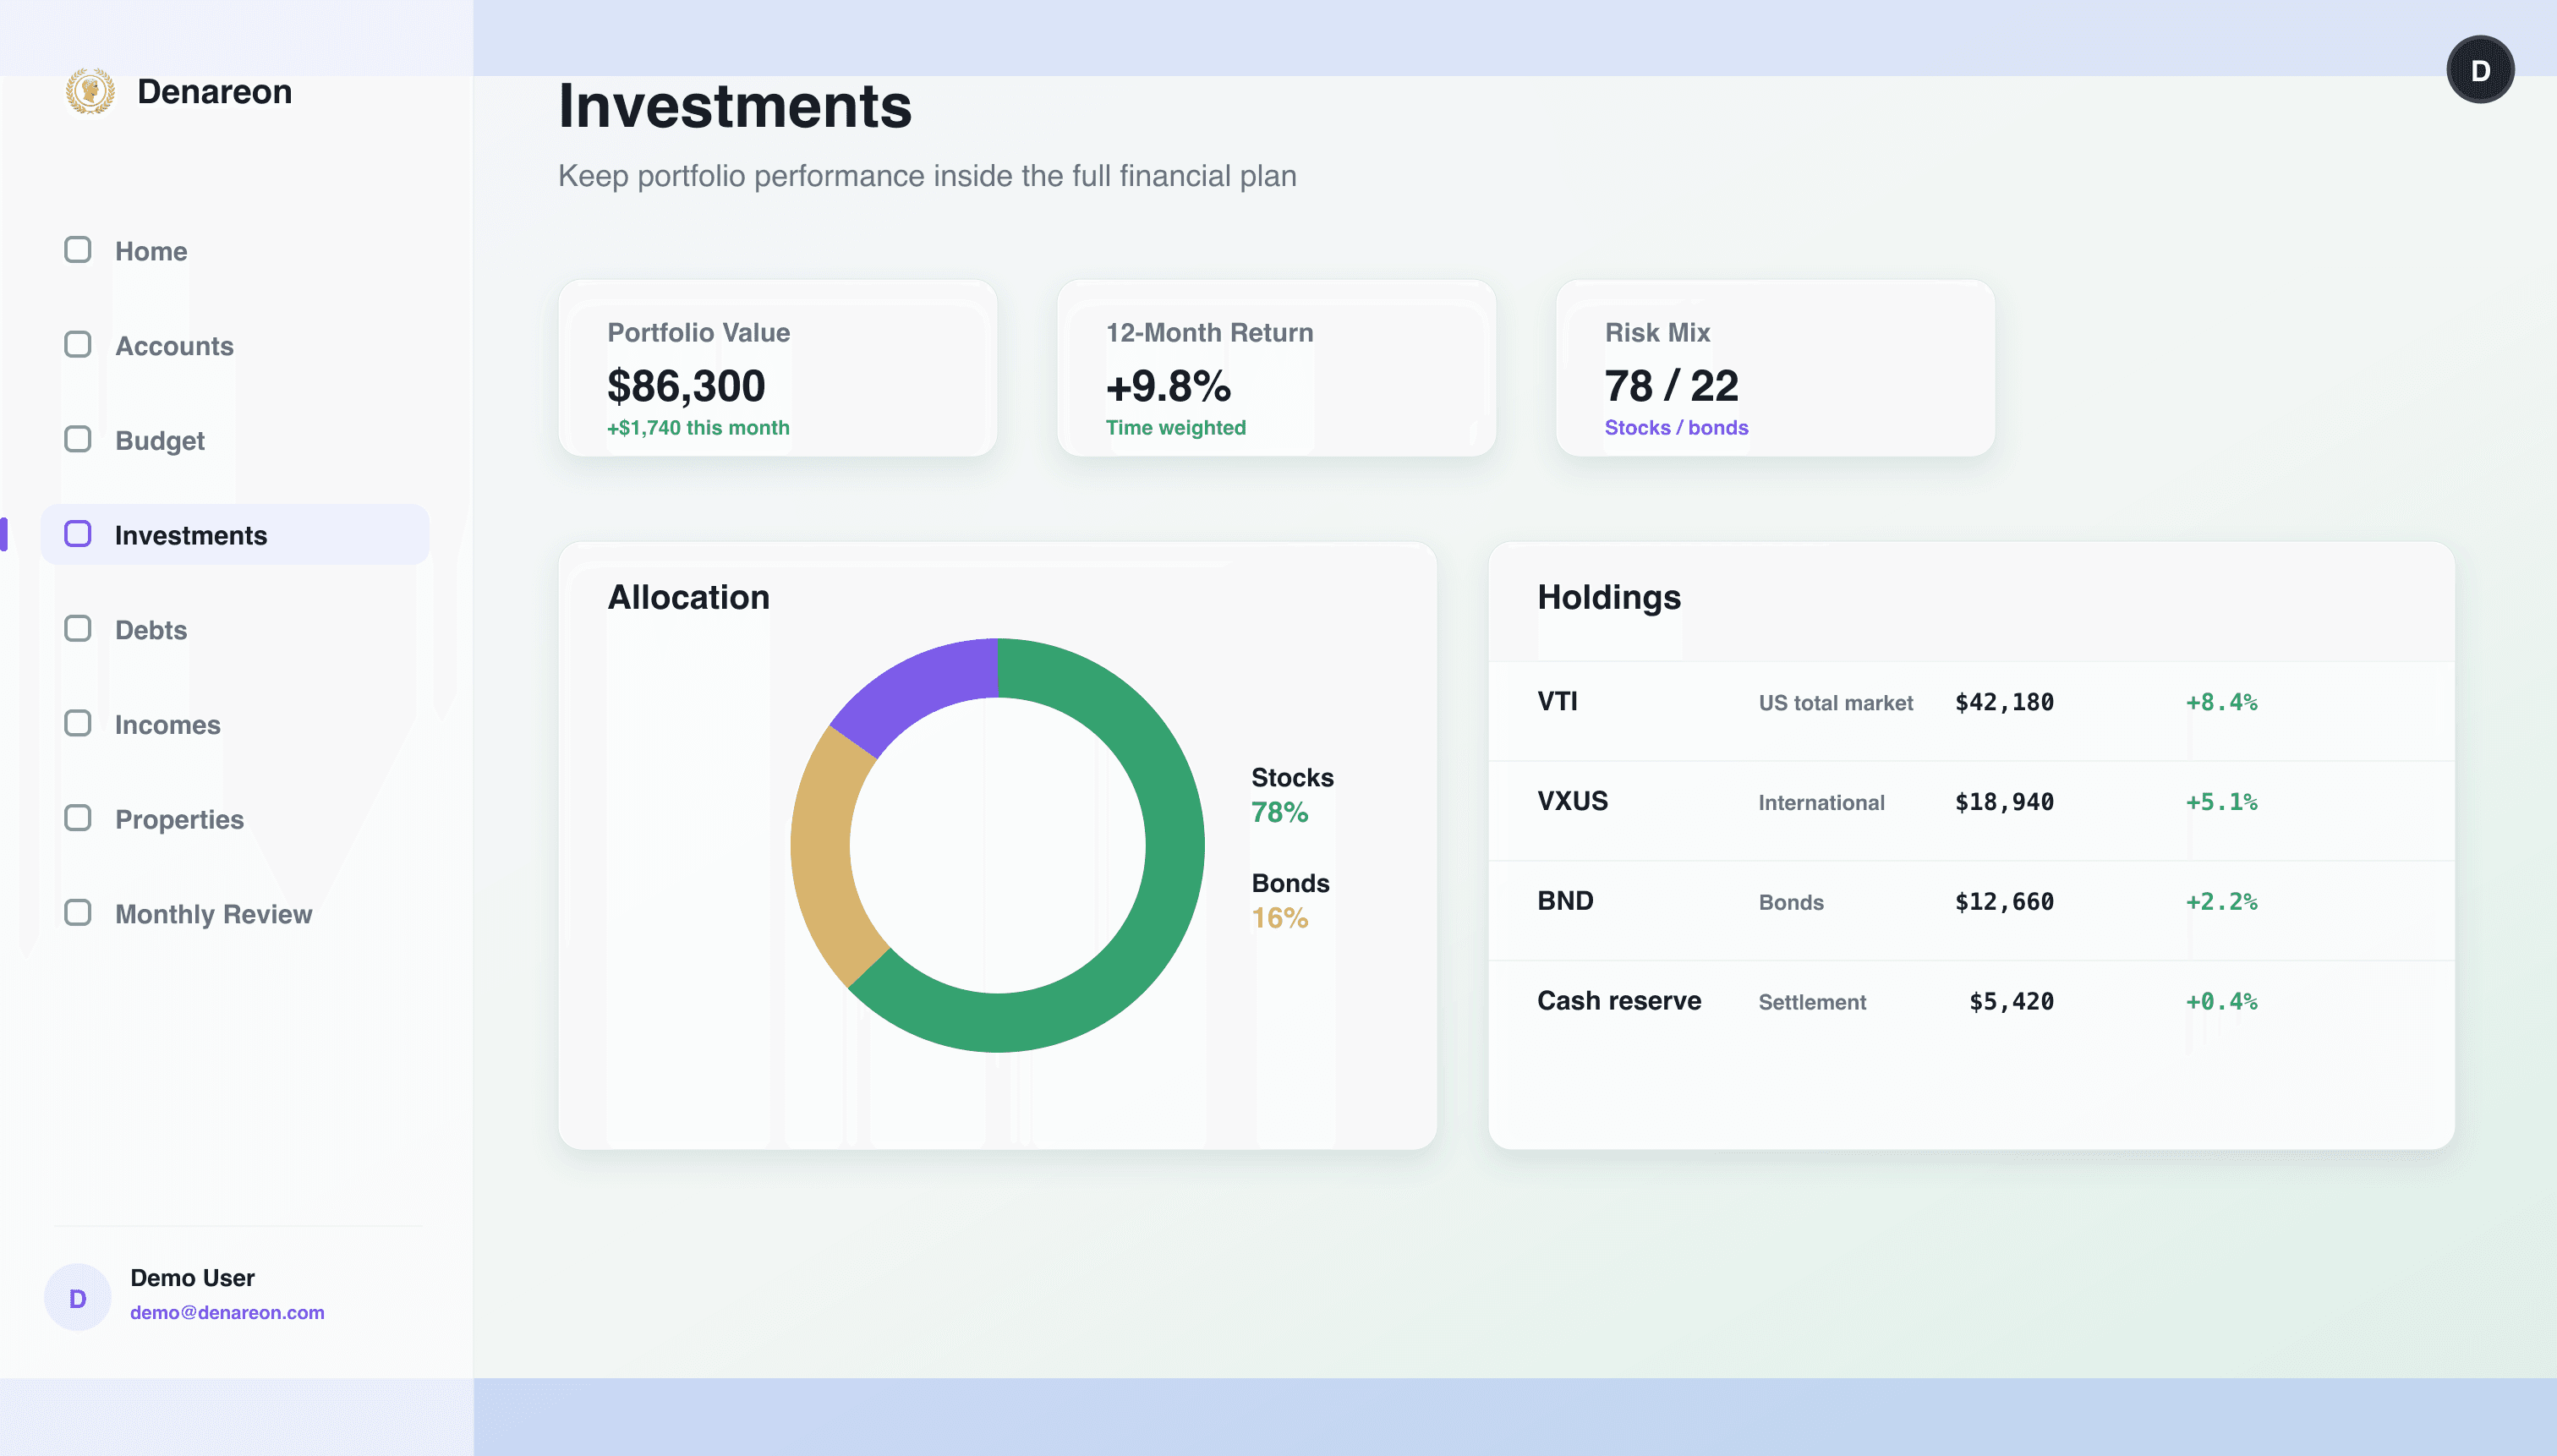Select the Cash reserve holding row
Screen dimensions: 2557x1456
[x=1971, y=1011]
